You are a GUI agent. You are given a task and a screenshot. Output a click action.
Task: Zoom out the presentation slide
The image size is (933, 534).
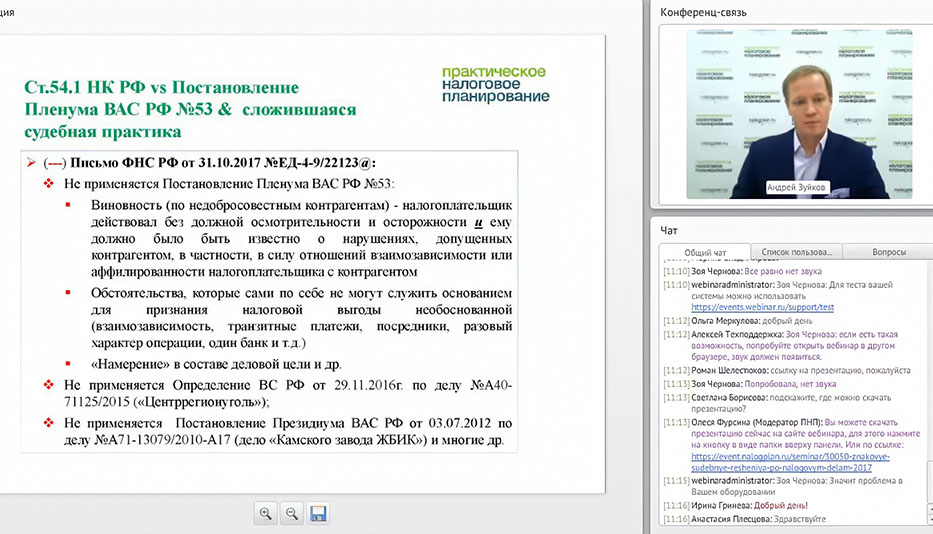click(x=292, y=513)
